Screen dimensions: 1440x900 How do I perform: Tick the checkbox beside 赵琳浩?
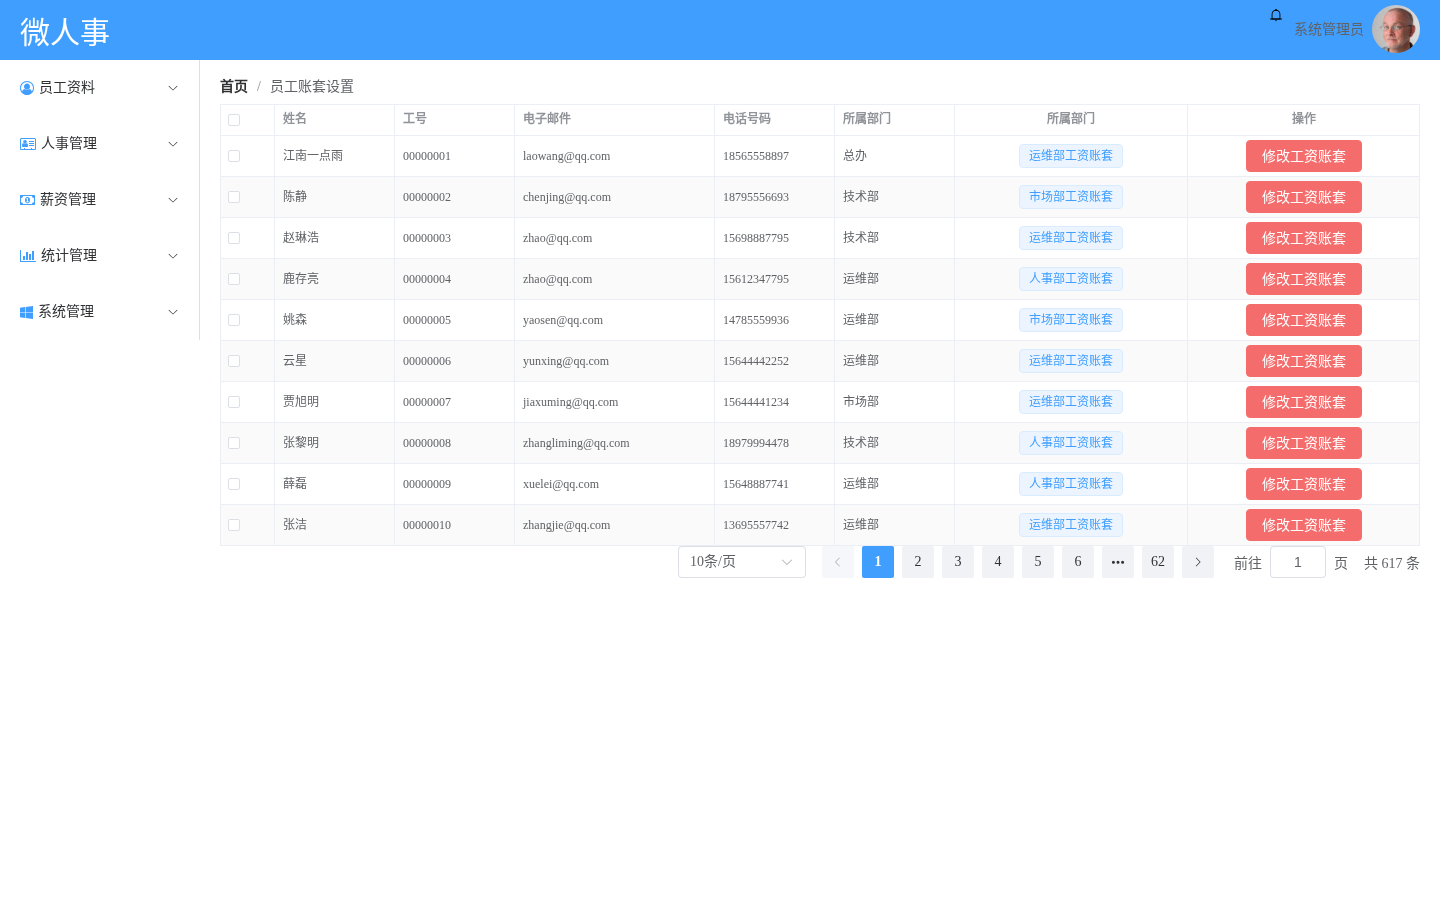pyautogui.click(x=234, y=238)
